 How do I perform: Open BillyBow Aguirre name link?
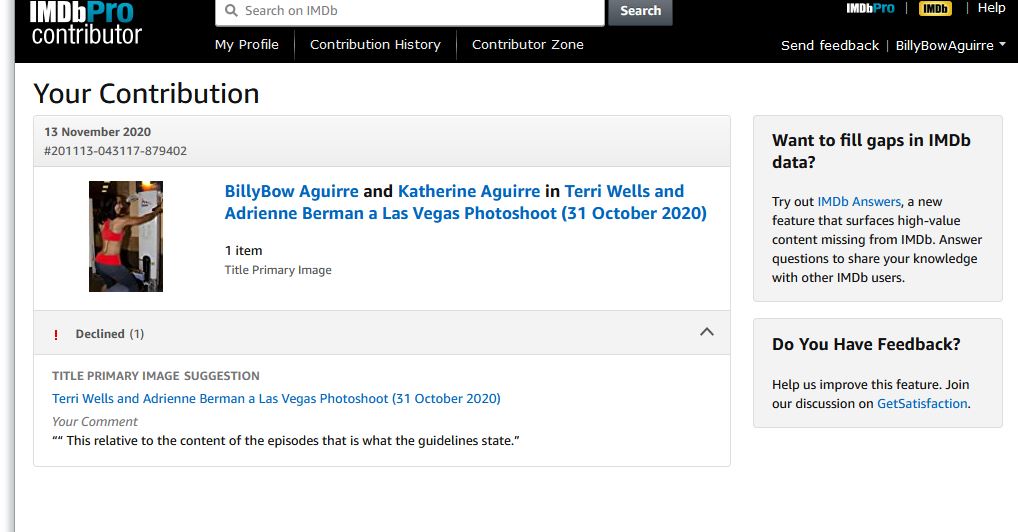291,191
